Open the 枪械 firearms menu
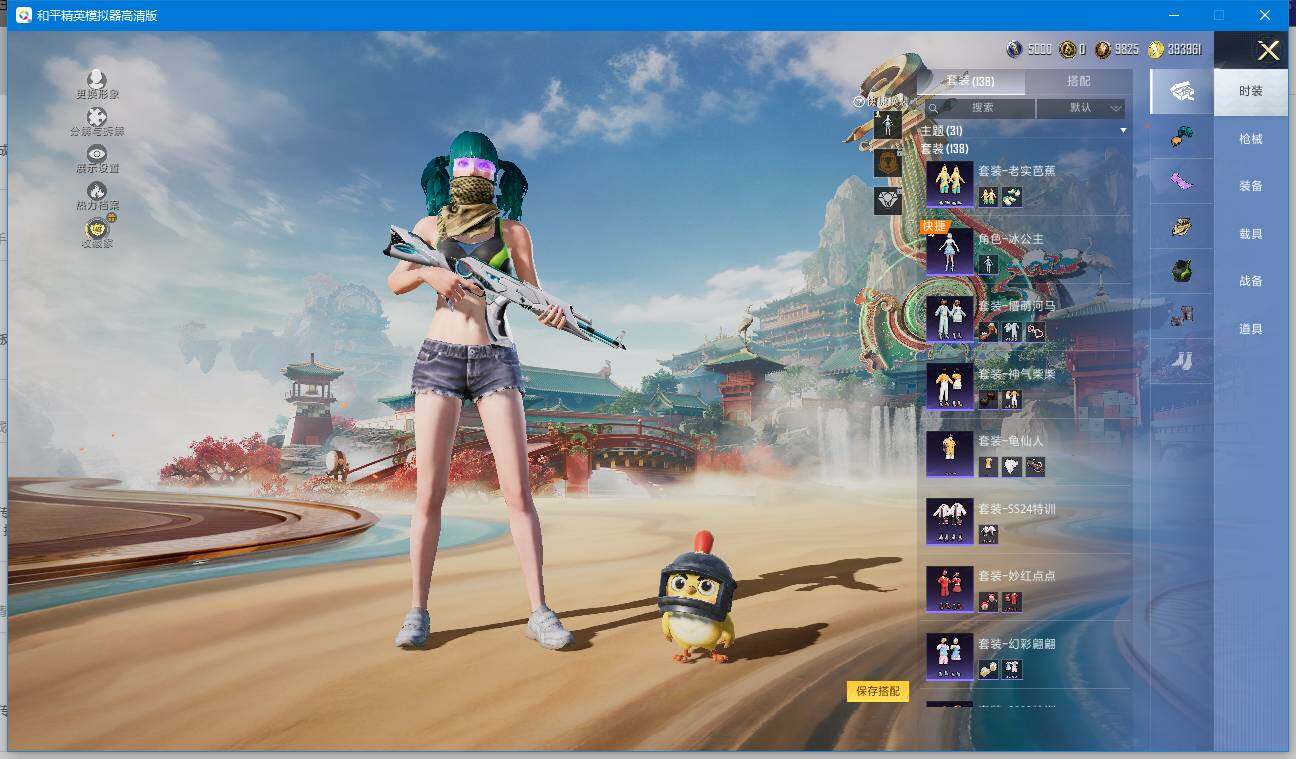 [x=1250, y=139]
